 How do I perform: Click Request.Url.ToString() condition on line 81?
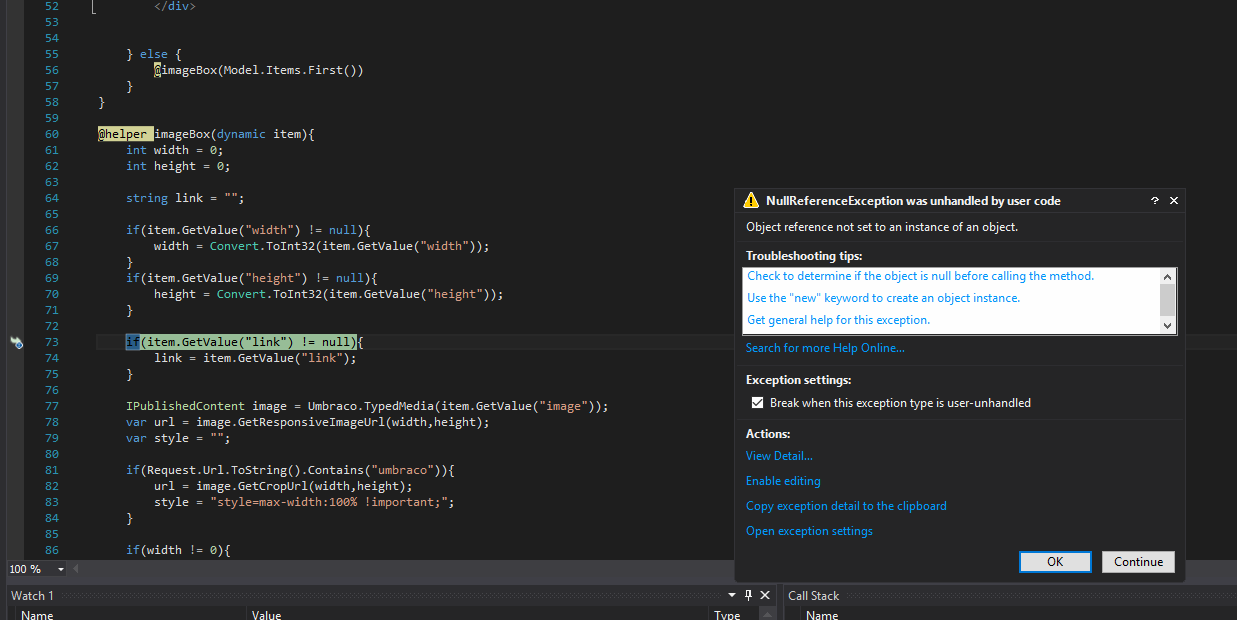point(290,470)
